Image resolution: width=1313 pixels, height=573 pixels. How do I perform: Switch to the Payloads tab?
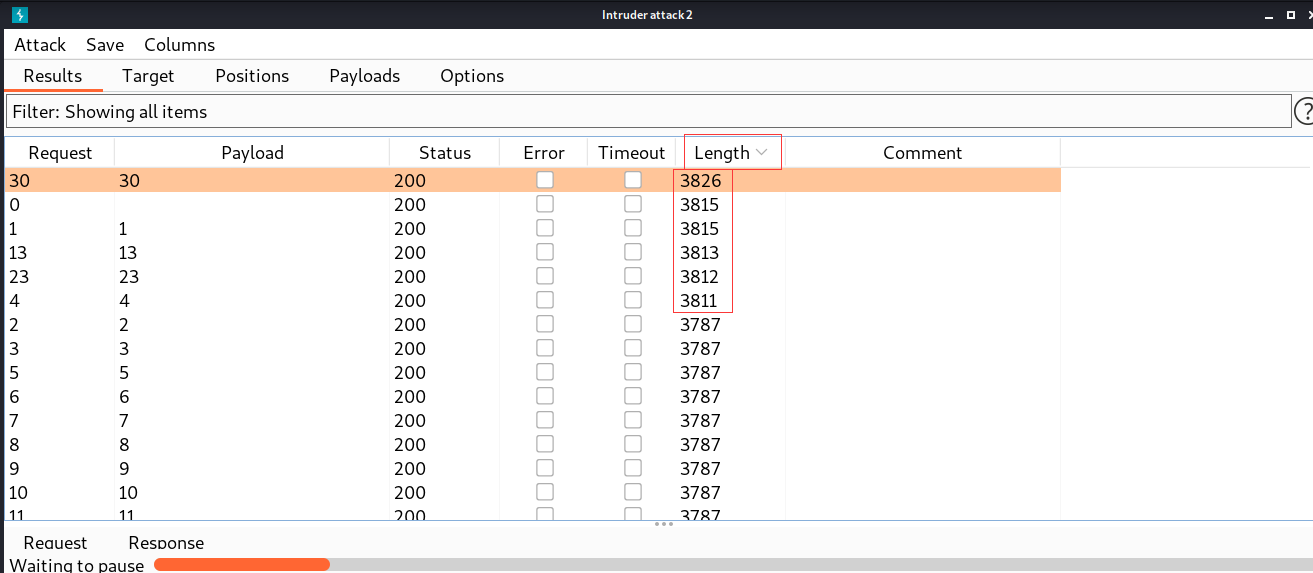(365, 76)
